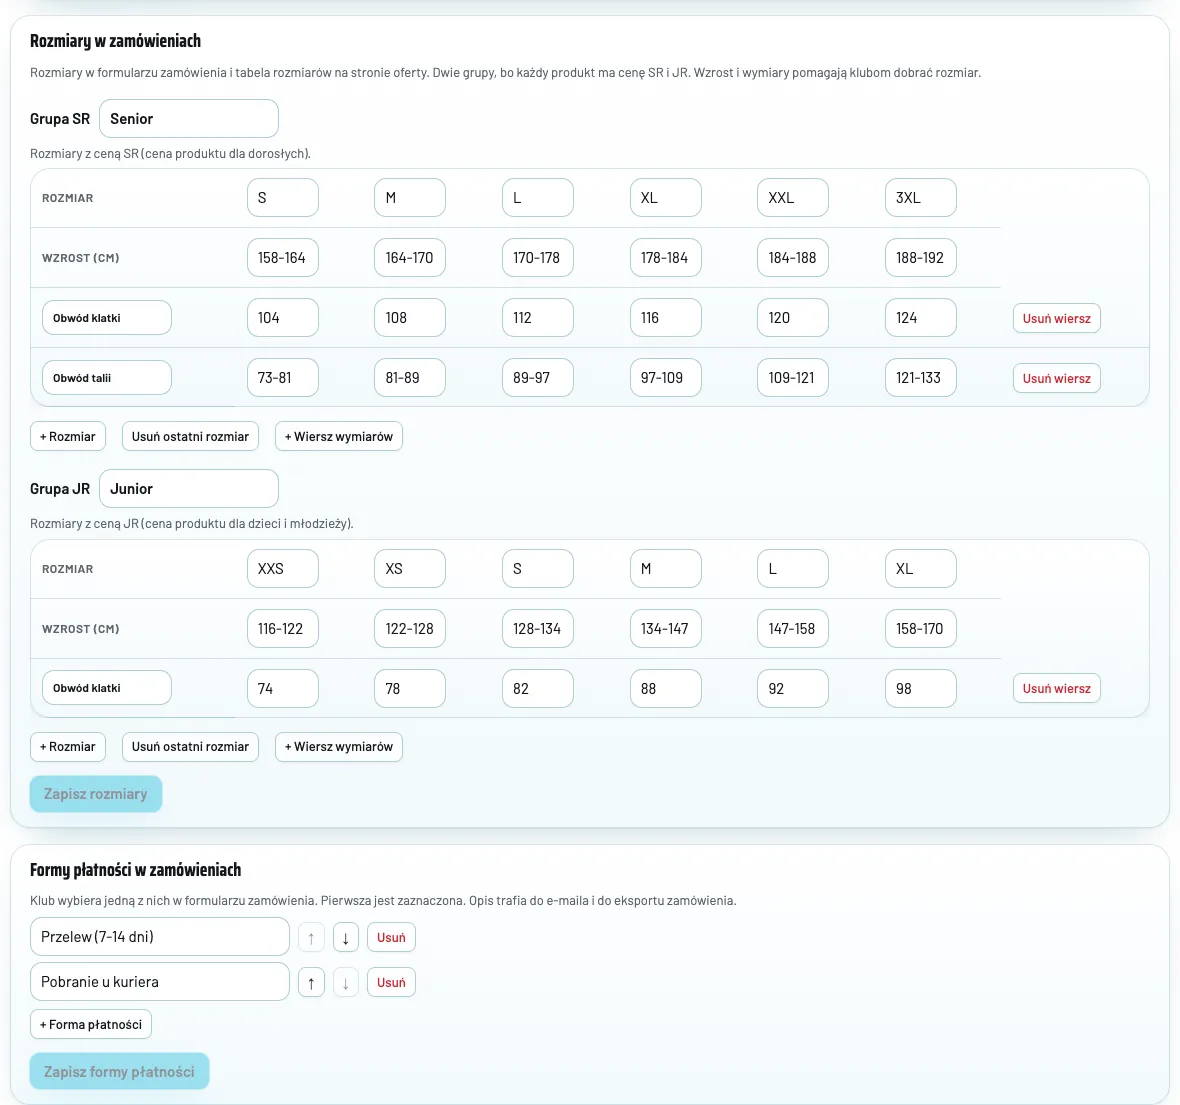Change Junior height value '116-122'

282,629
